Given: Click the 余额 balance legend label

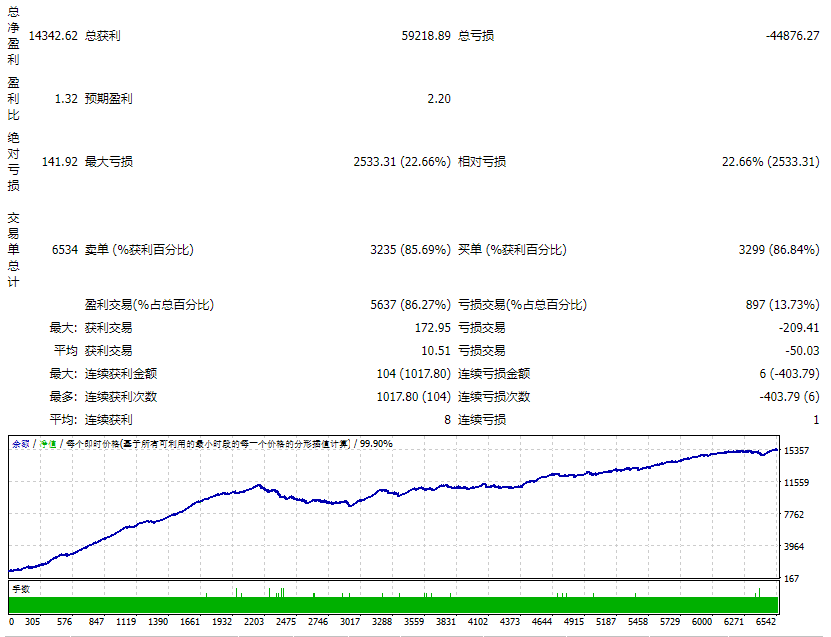Looking at the screenshot, I should point(21,443).
